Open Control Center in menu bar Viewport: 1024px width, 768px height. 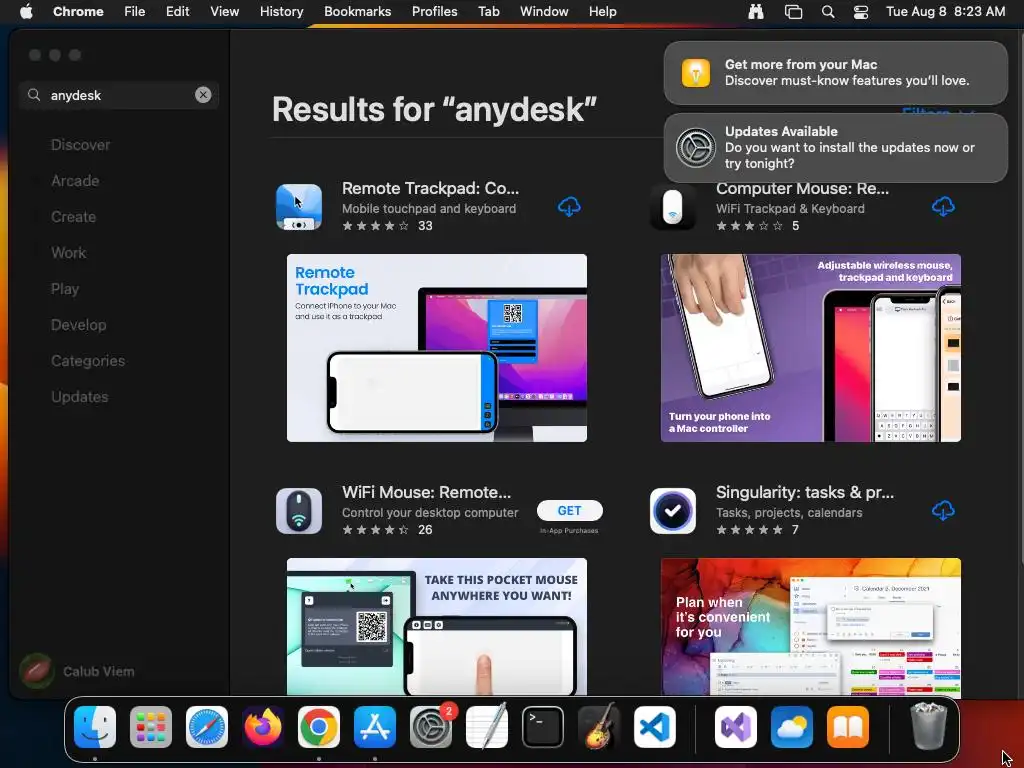tap(861, 11)
